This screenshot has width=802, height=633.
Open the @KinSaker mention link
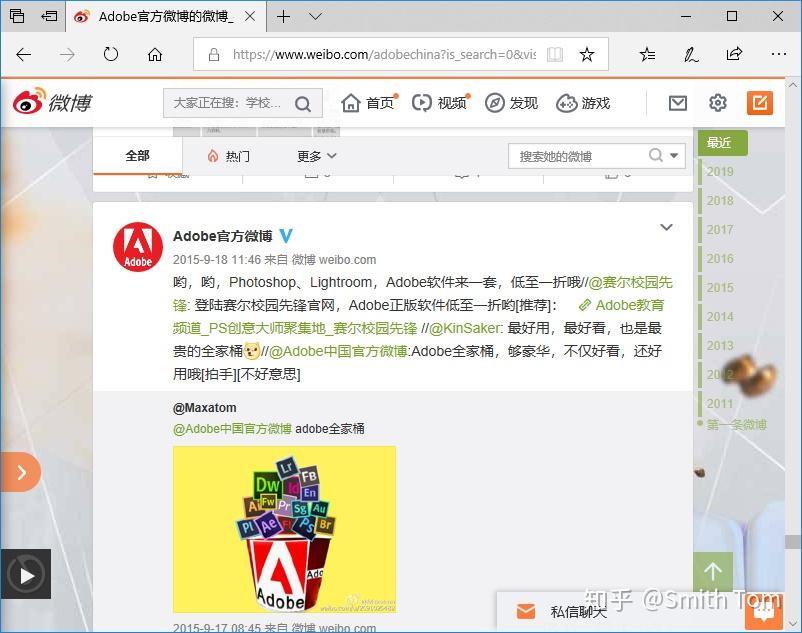[465, 328]
